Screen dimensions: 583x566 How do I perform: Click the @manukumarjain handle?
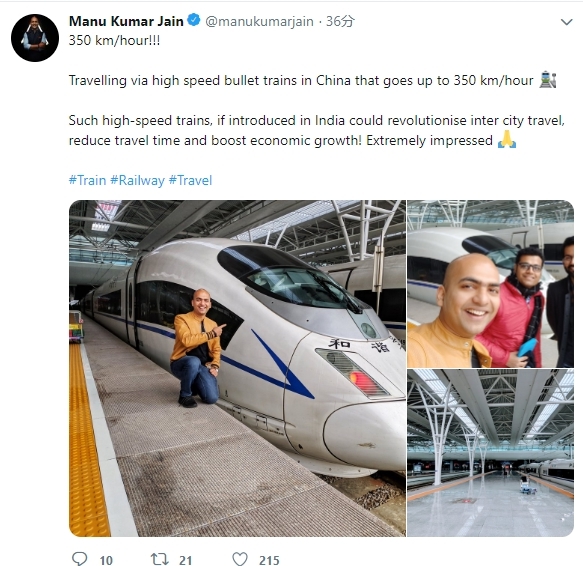(259, 21)
